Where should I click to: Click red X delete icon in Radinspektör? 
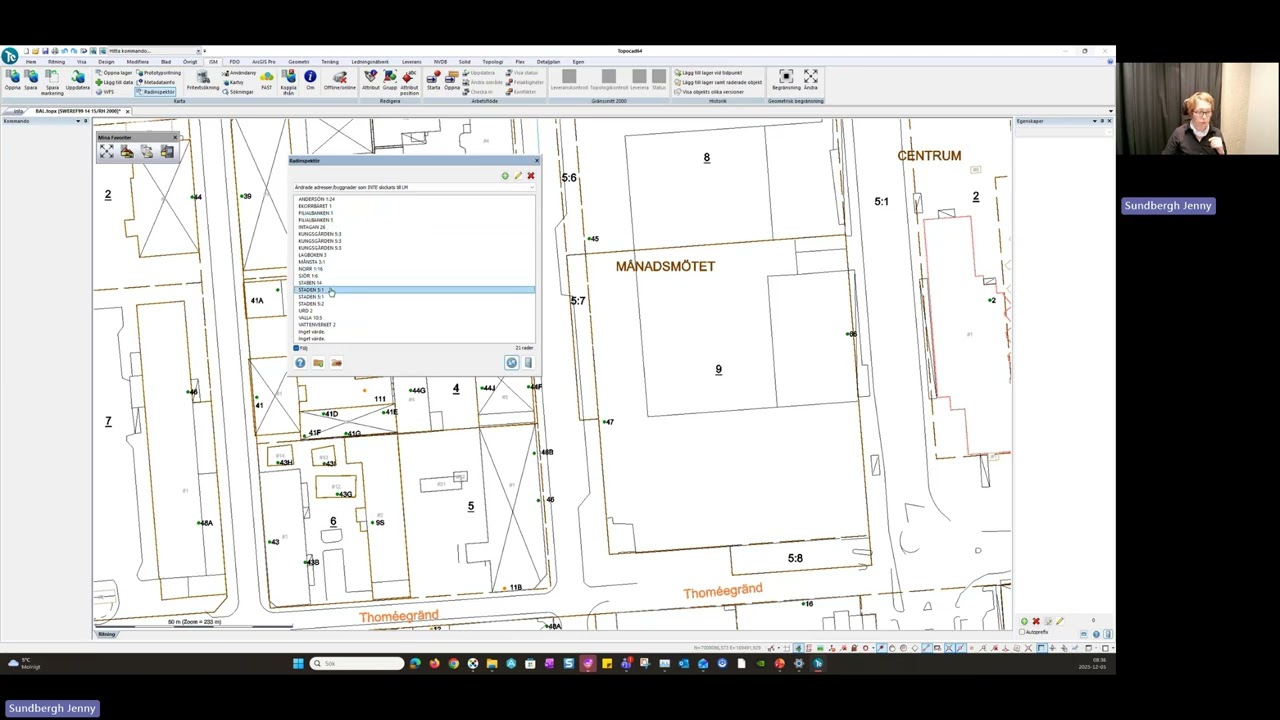[531, 176]
